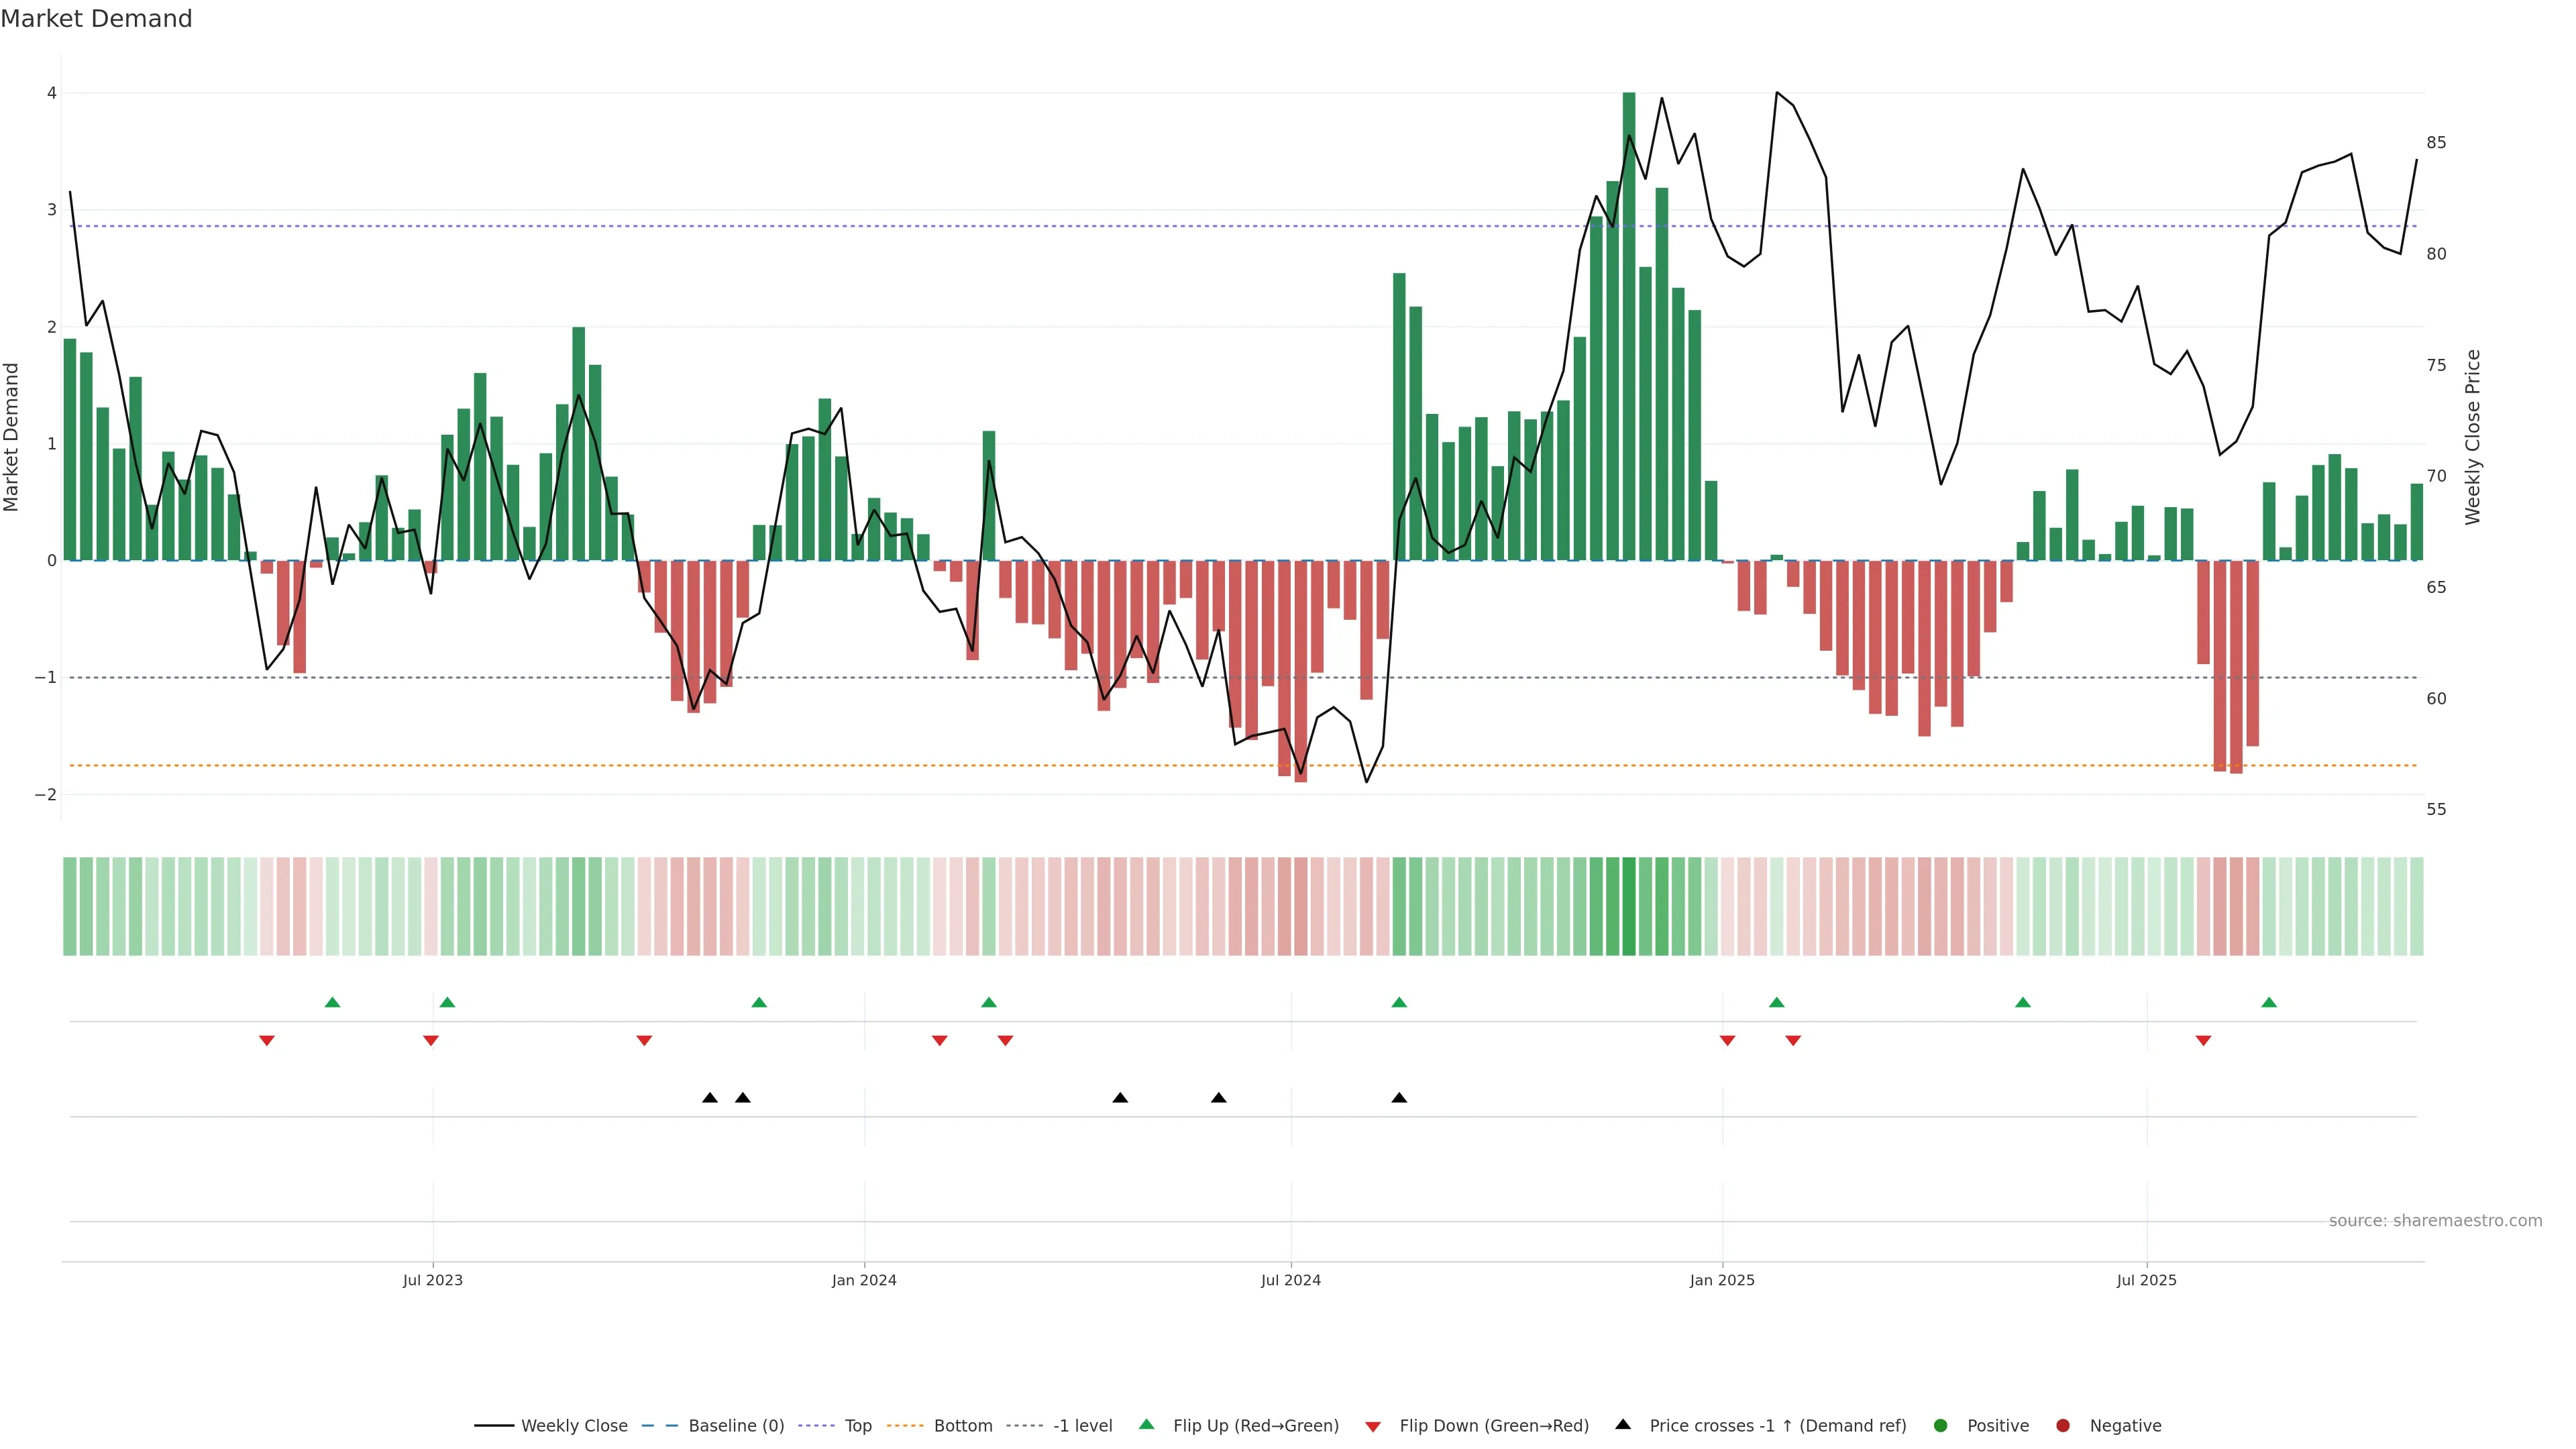The height and width of the screenshot is (1449, 2576).
Task: Click the darkest green heatmap cell
Action: pos(1629,906)
